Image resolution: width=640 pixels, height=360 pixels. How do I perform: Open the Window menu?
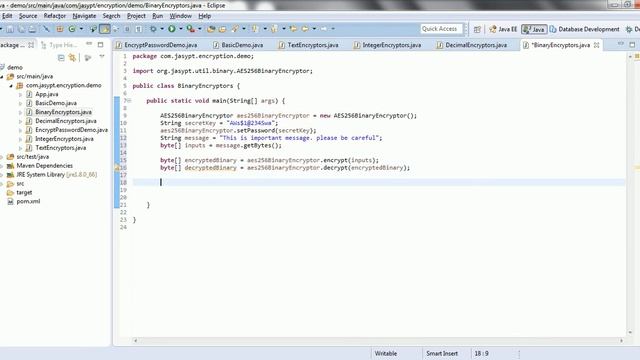tap(180, 16)
